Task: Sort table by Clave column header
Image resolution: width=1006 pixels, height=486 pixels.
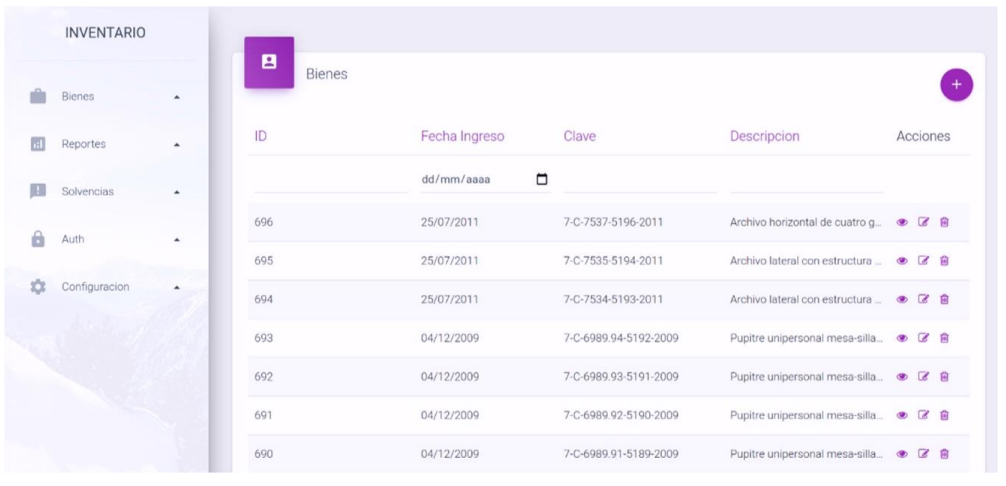Action: click(x=579, y=136)
